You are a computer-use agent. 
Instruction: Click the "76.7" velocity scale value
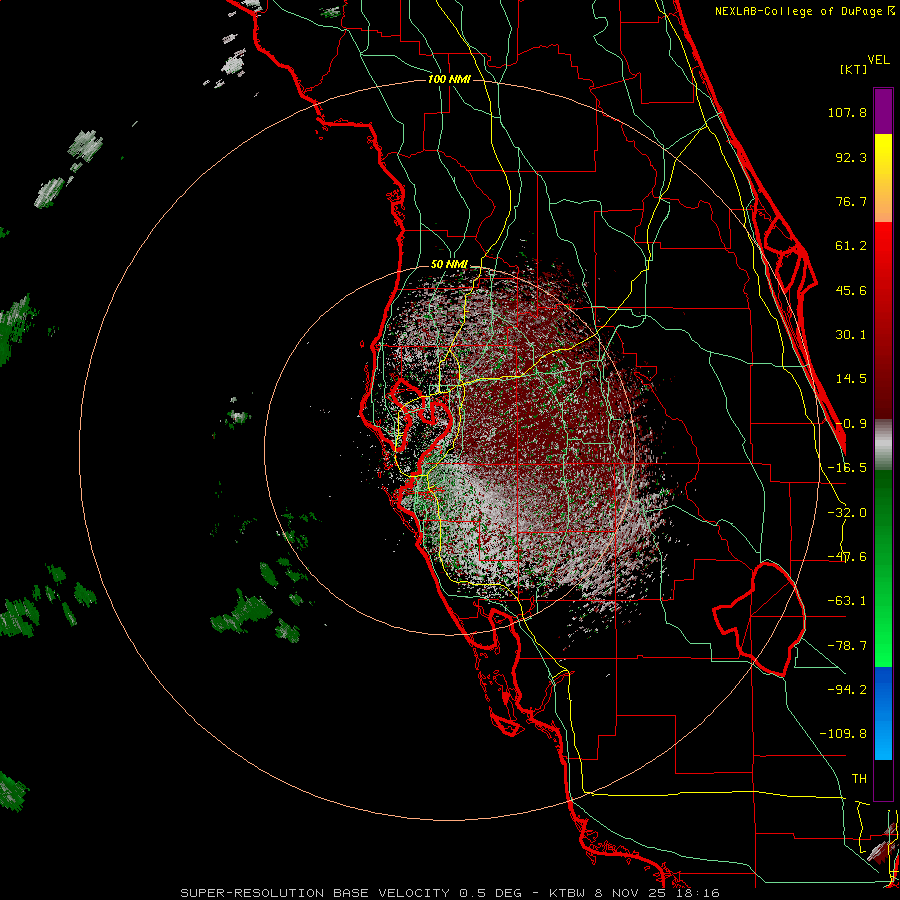[x=851, y=201]
